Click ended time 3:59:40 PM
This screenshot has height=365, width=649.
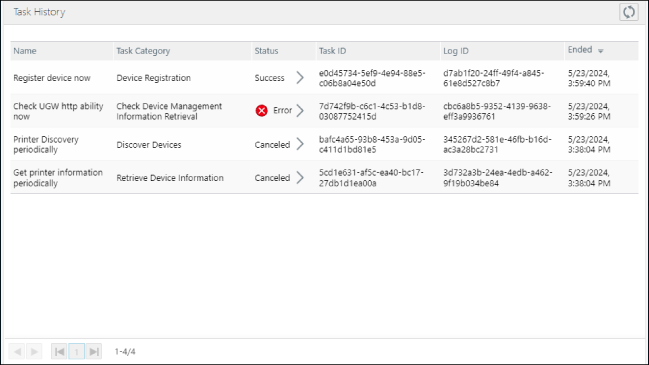[x=589, y=83]
